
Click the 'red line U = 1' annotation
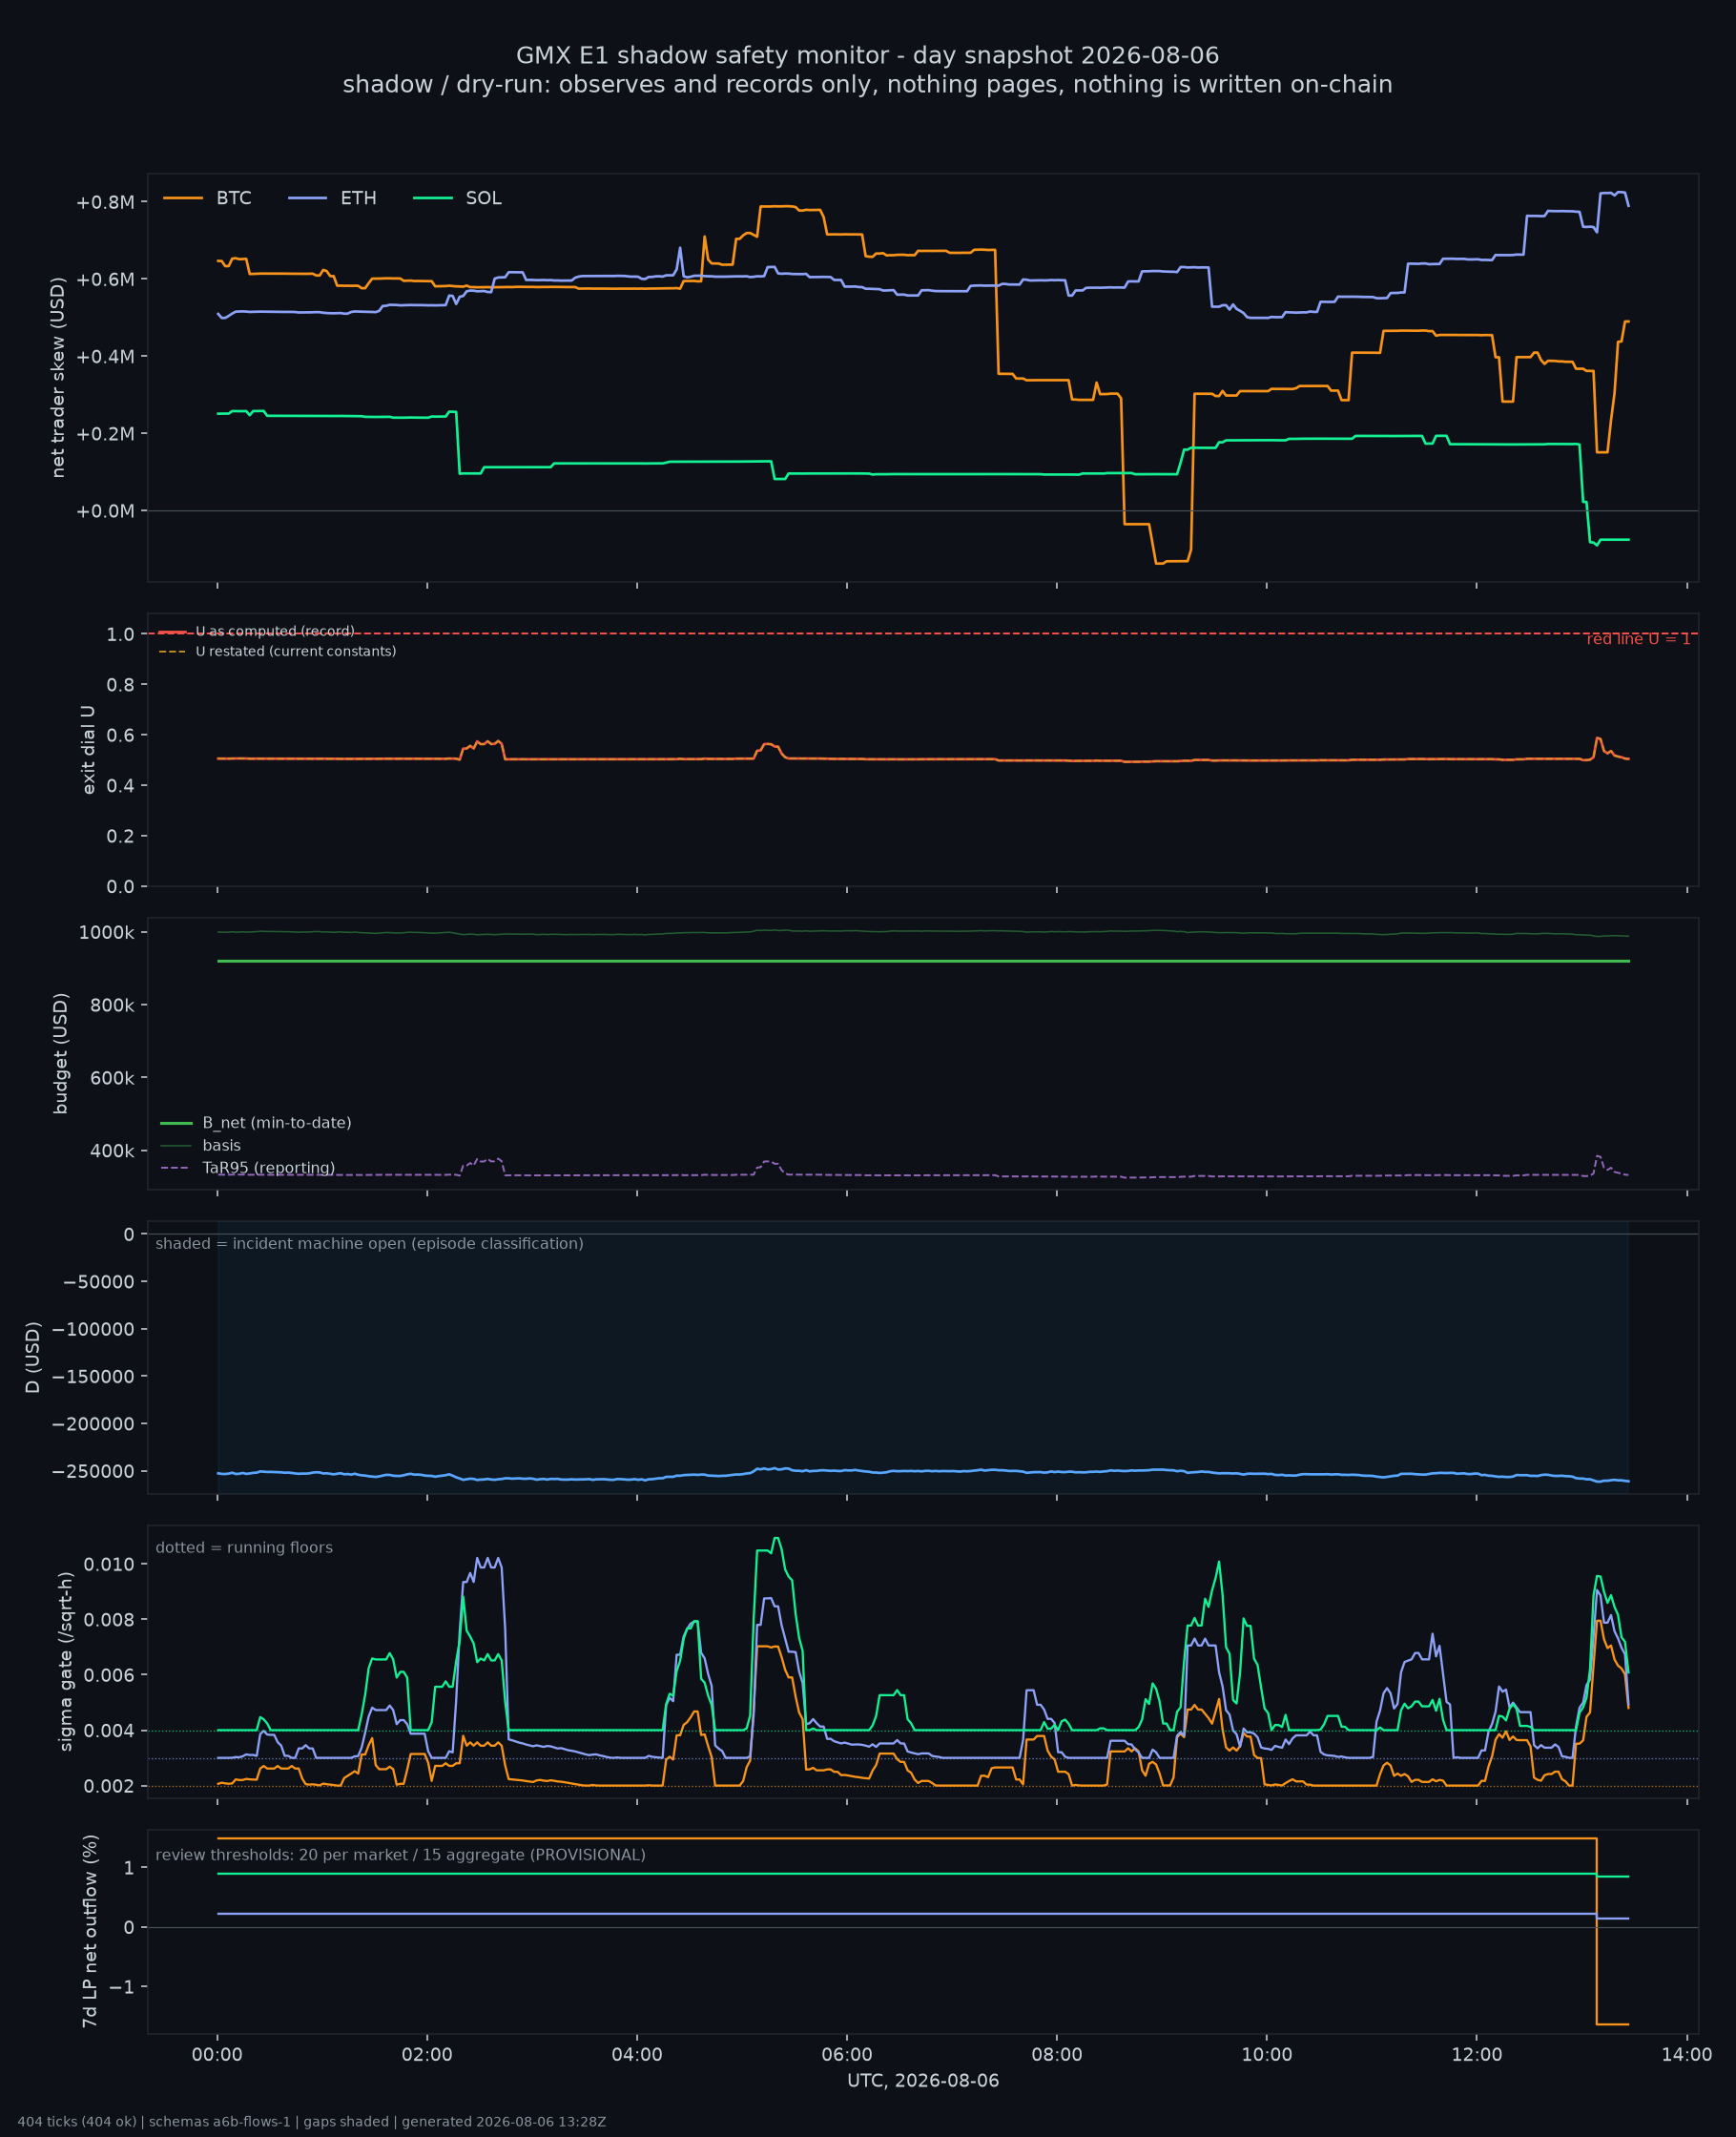tap(1638, 639)
